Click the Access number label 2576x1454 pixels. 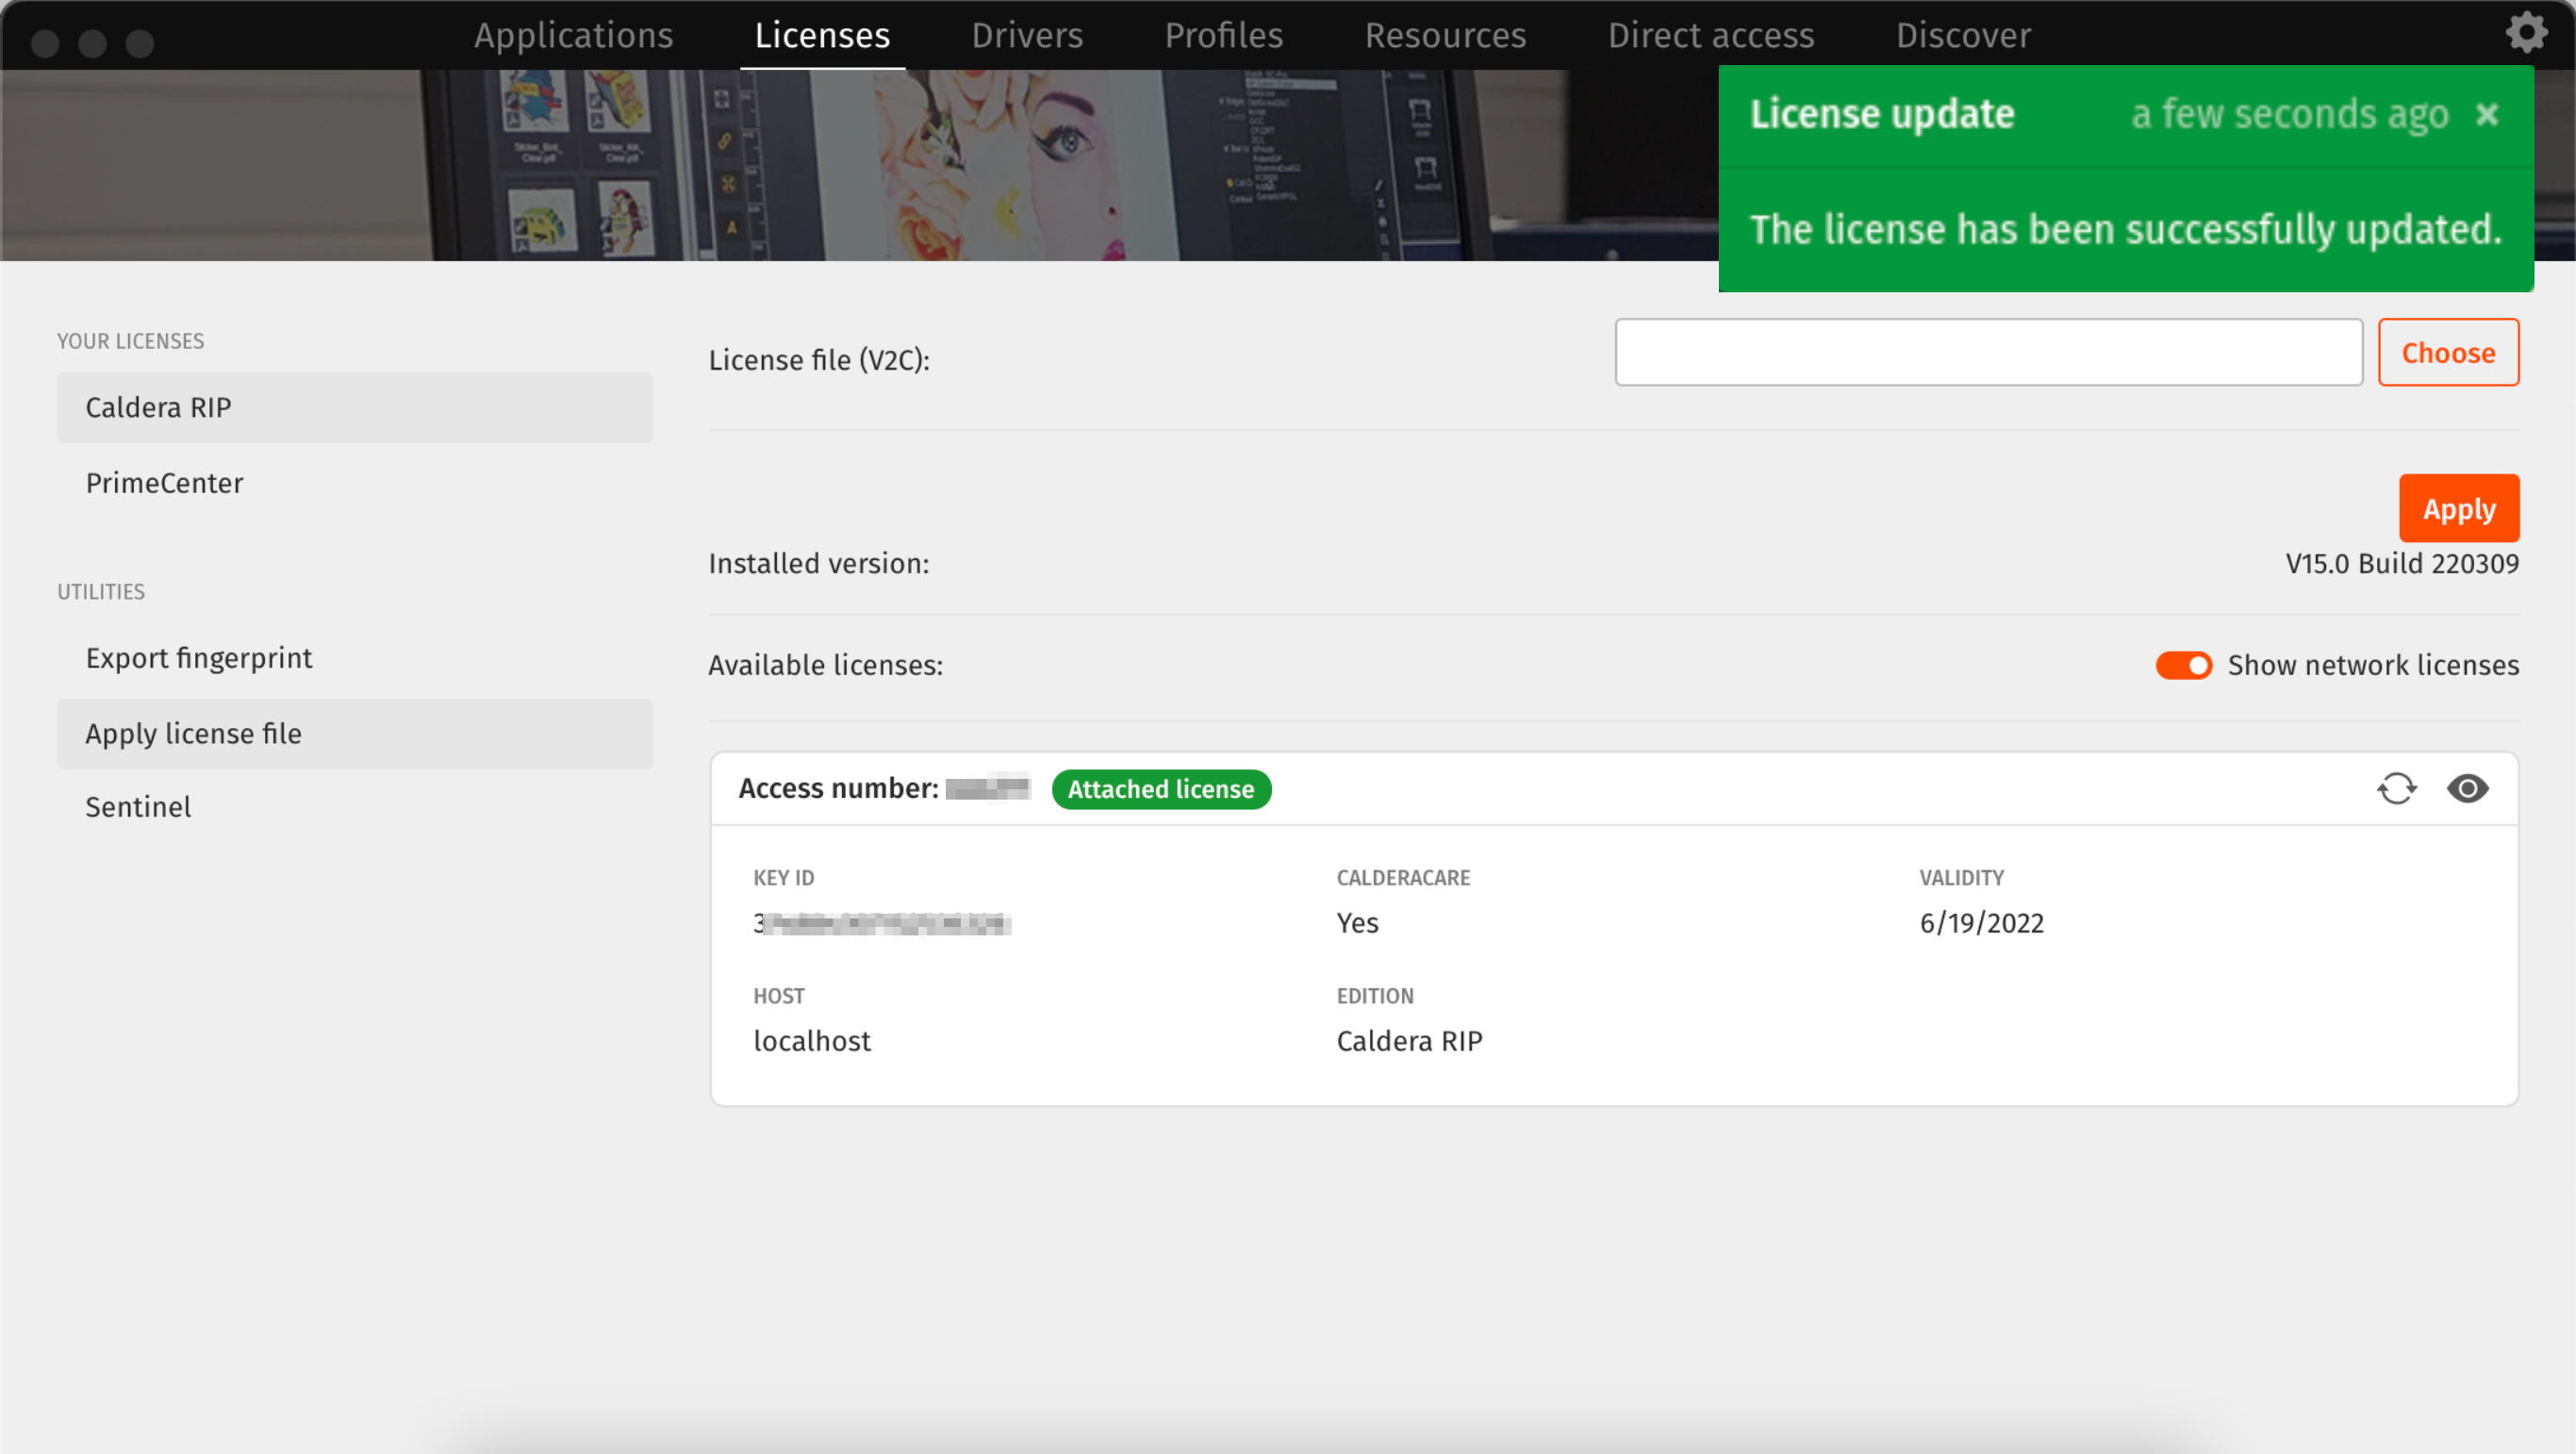tap(838, 788)
